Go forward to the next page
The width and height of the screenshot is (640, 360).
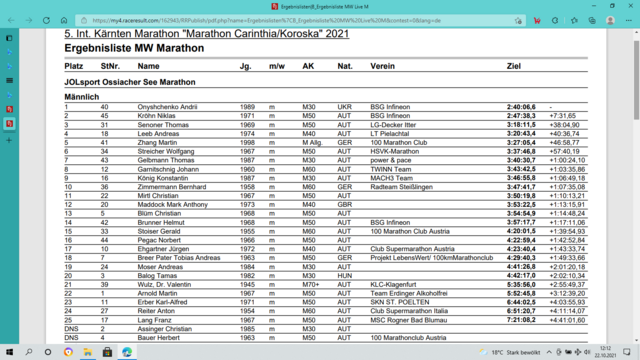(29, 20)
